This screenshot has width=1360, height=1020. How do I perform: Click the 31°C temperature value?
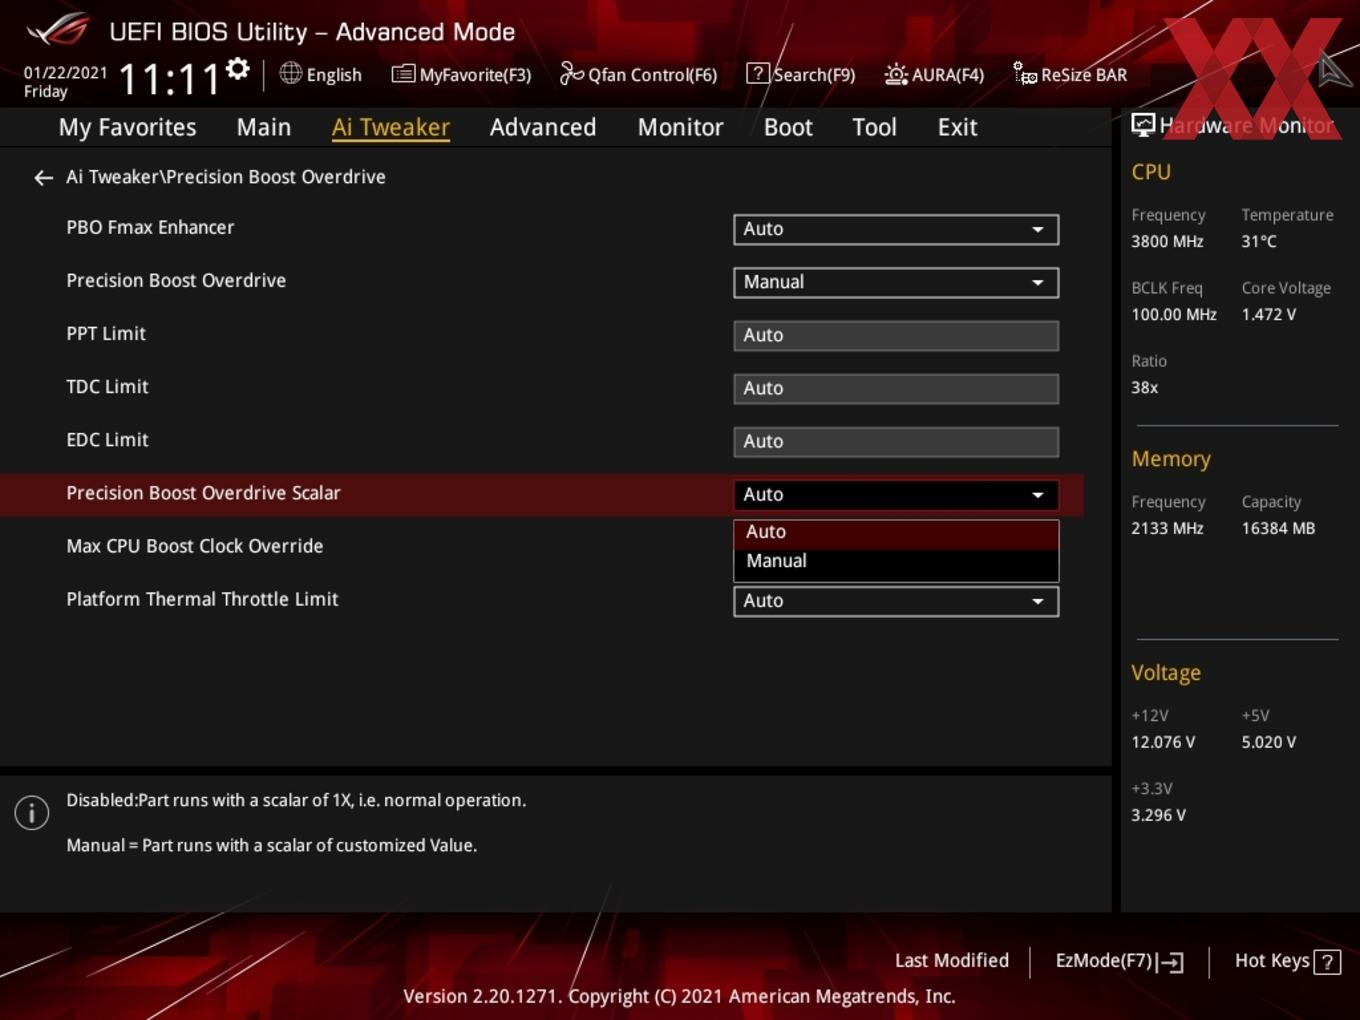[x=1259, y=242]
